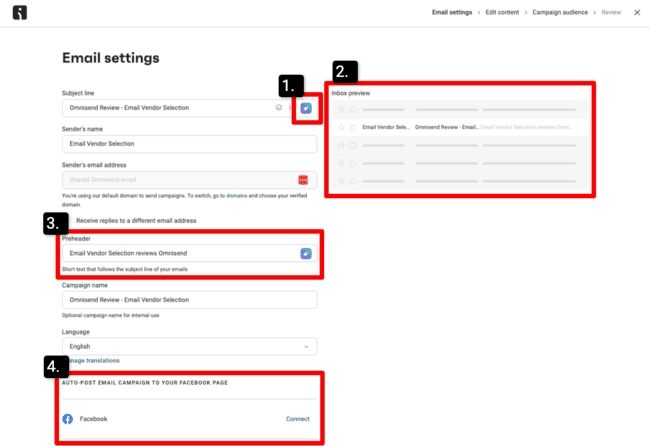Go to Review step
The image size is (650, 446).
(611, 12)
